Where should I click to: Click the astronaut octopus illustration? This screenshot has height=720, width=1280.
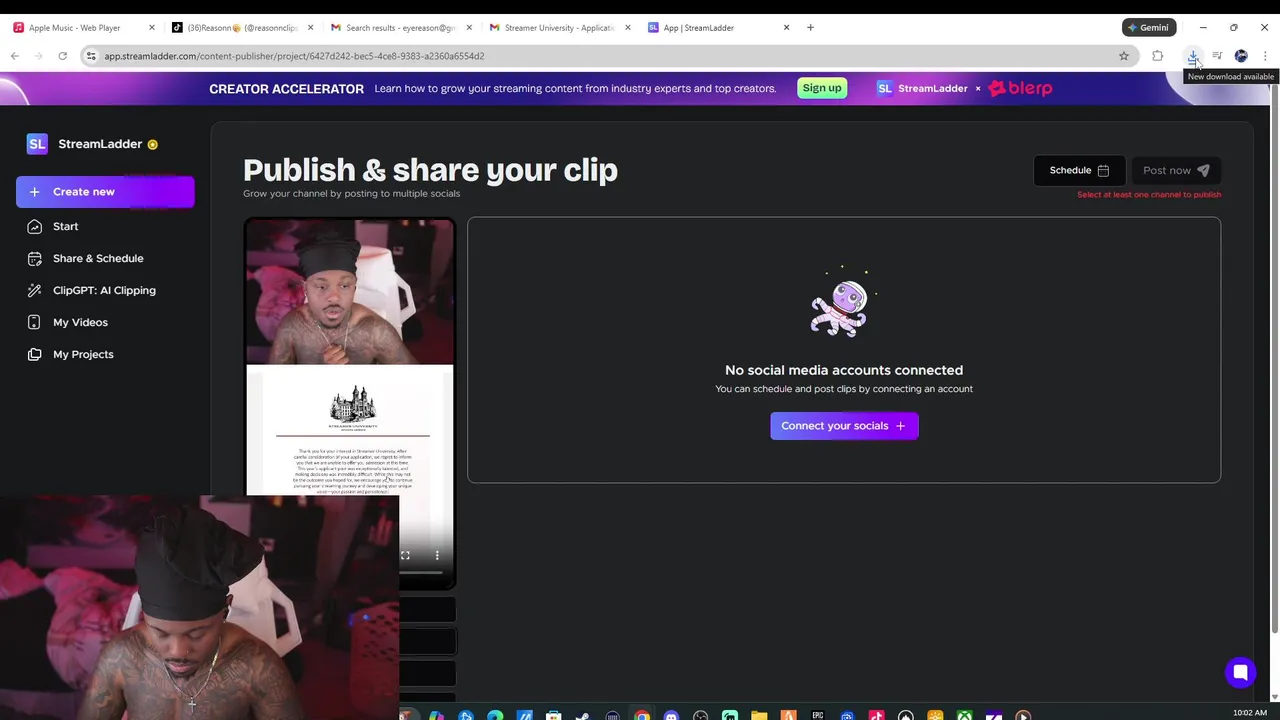pyautogui.click(x=843, y=304)
